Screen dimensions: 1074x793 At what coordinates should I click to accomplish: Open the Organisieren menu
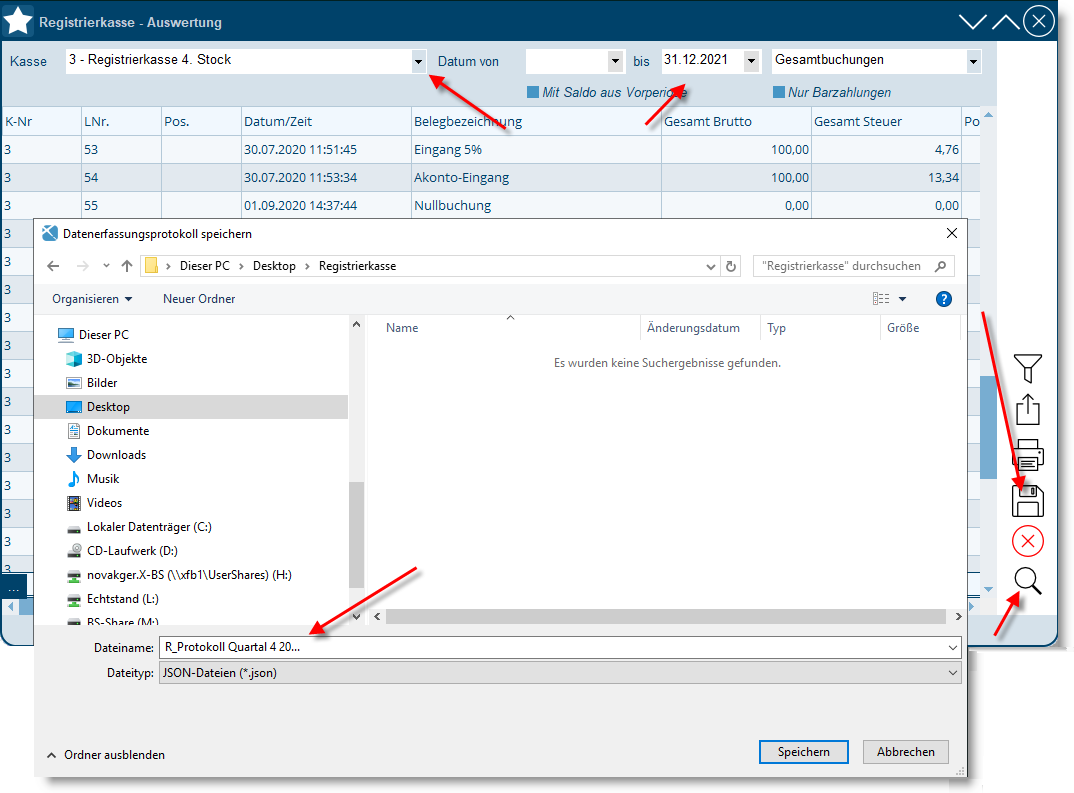92,299
